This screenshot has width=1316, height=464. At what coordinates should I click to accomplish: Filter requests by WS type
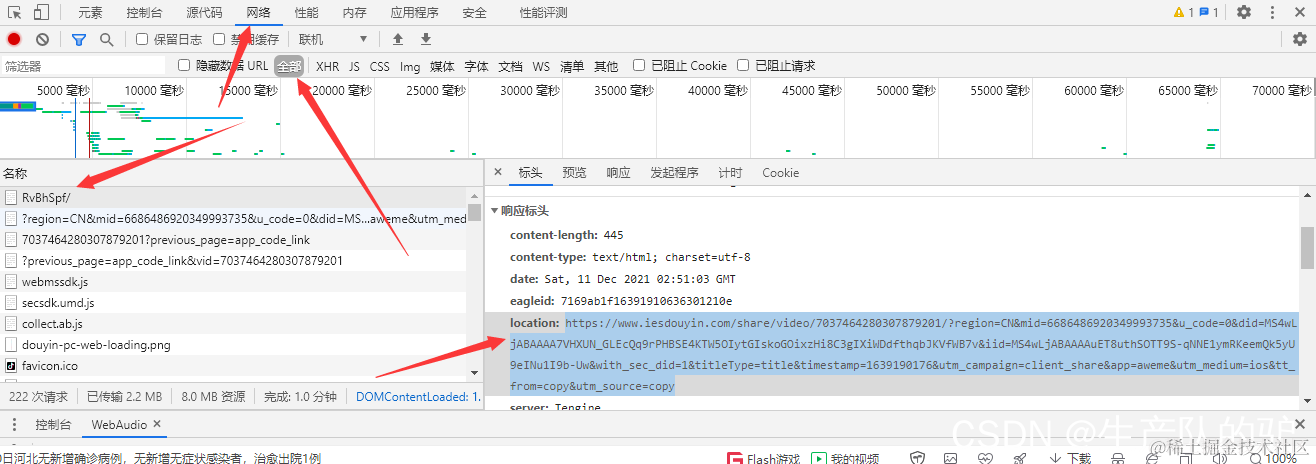pyautogui.click(x=541, y=66)
